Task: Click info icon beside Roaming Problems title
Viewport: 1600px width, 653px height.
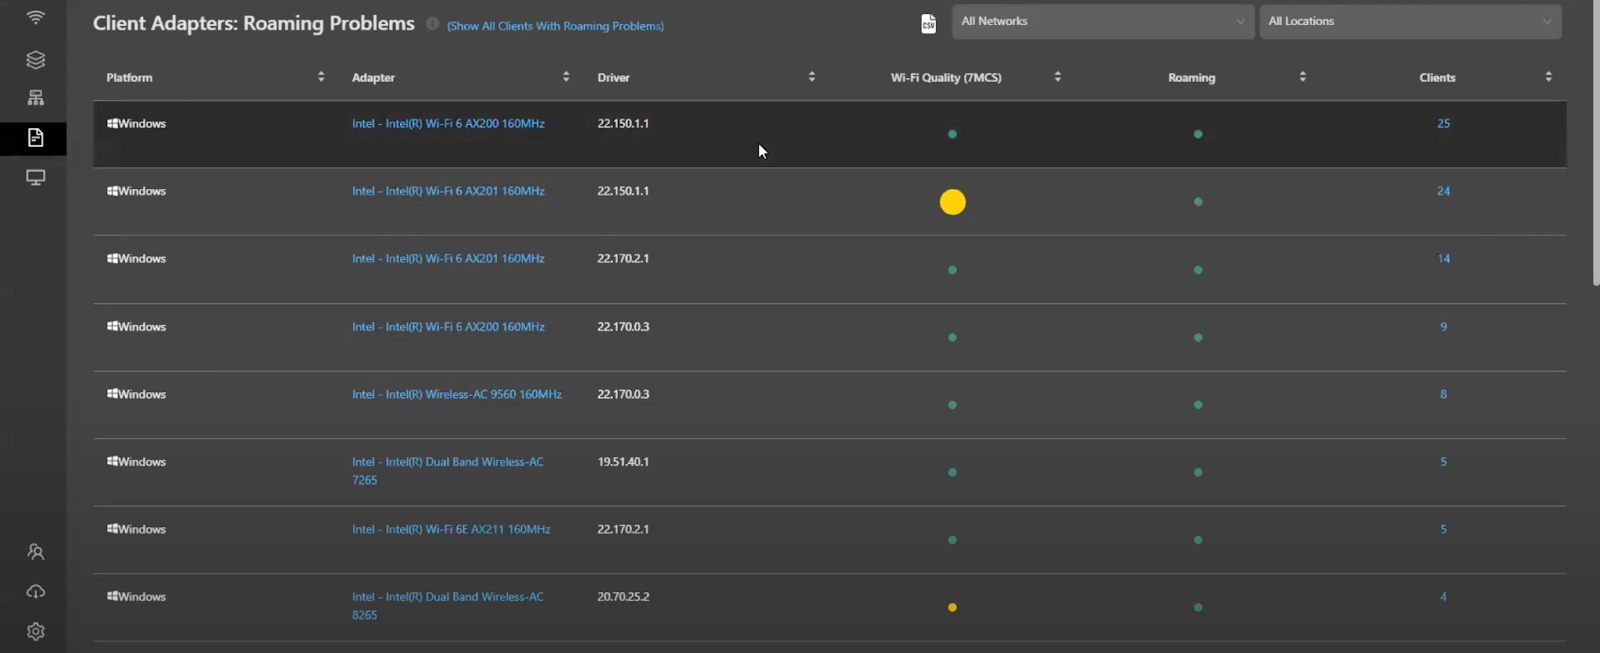Action: [x=432, y=24]
